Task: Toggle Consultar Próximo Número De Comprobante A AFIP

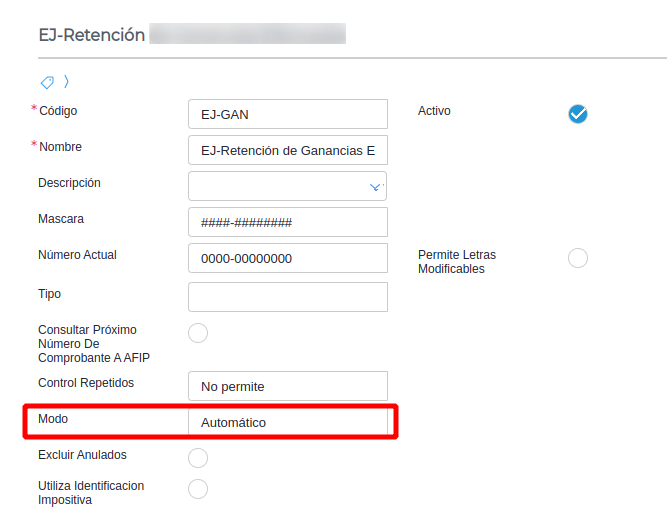Action: tap(198, 333)
